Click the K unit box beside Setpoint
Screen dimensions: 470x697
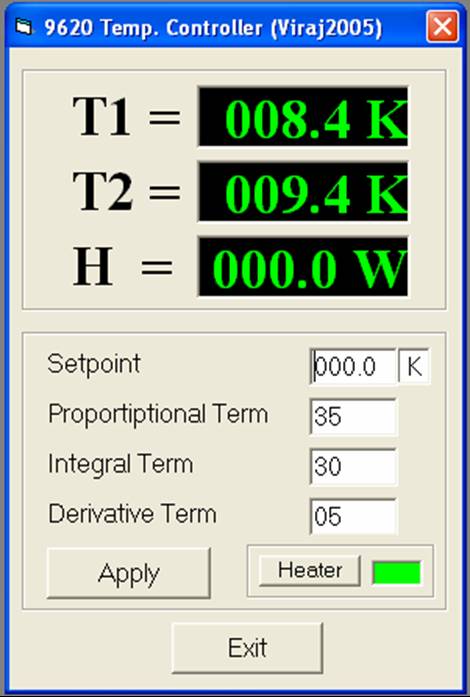click(x=414, y=367)
